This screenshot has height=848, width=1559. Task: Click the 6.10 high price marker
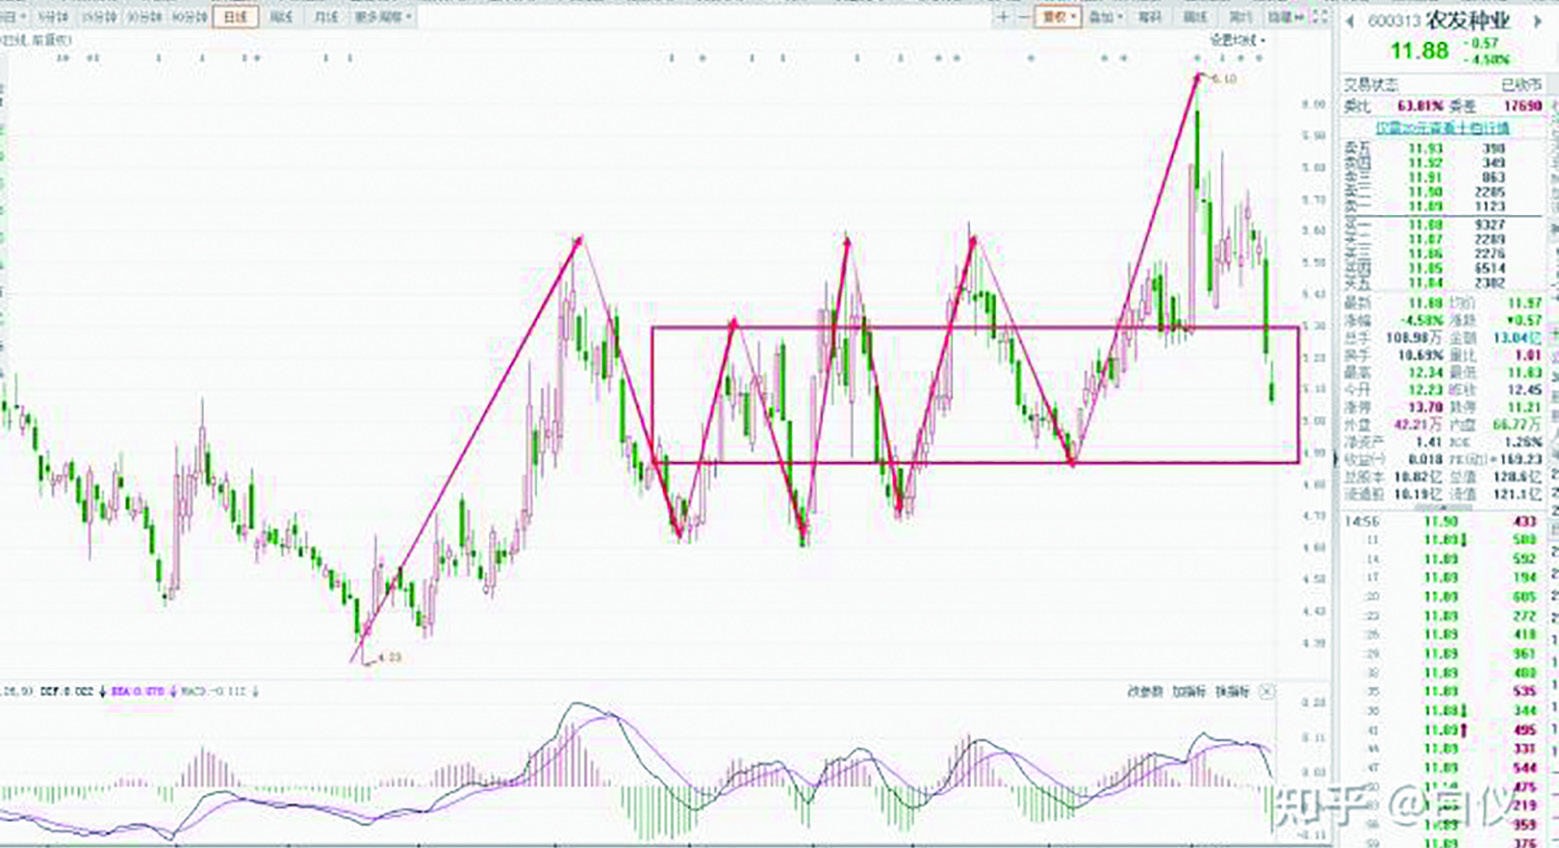pyautogui.click(x=1223, y=78)
